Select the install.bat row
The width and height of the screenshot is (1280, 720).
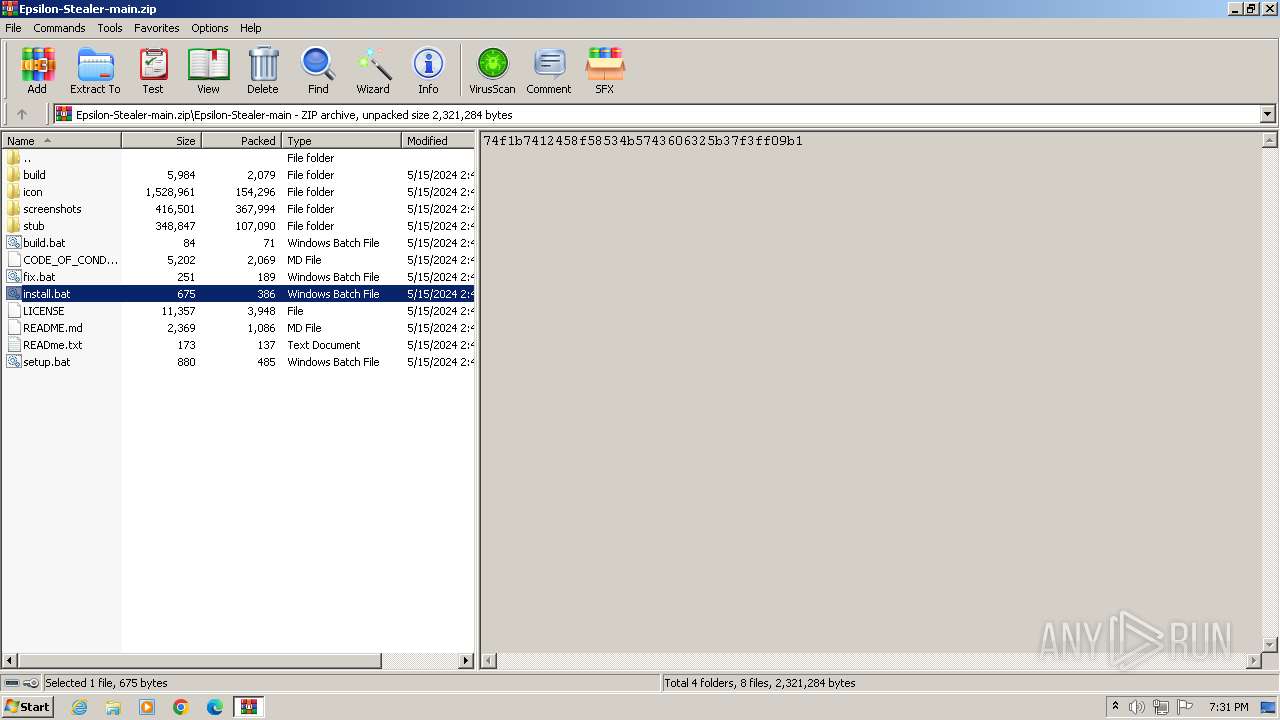239,294
